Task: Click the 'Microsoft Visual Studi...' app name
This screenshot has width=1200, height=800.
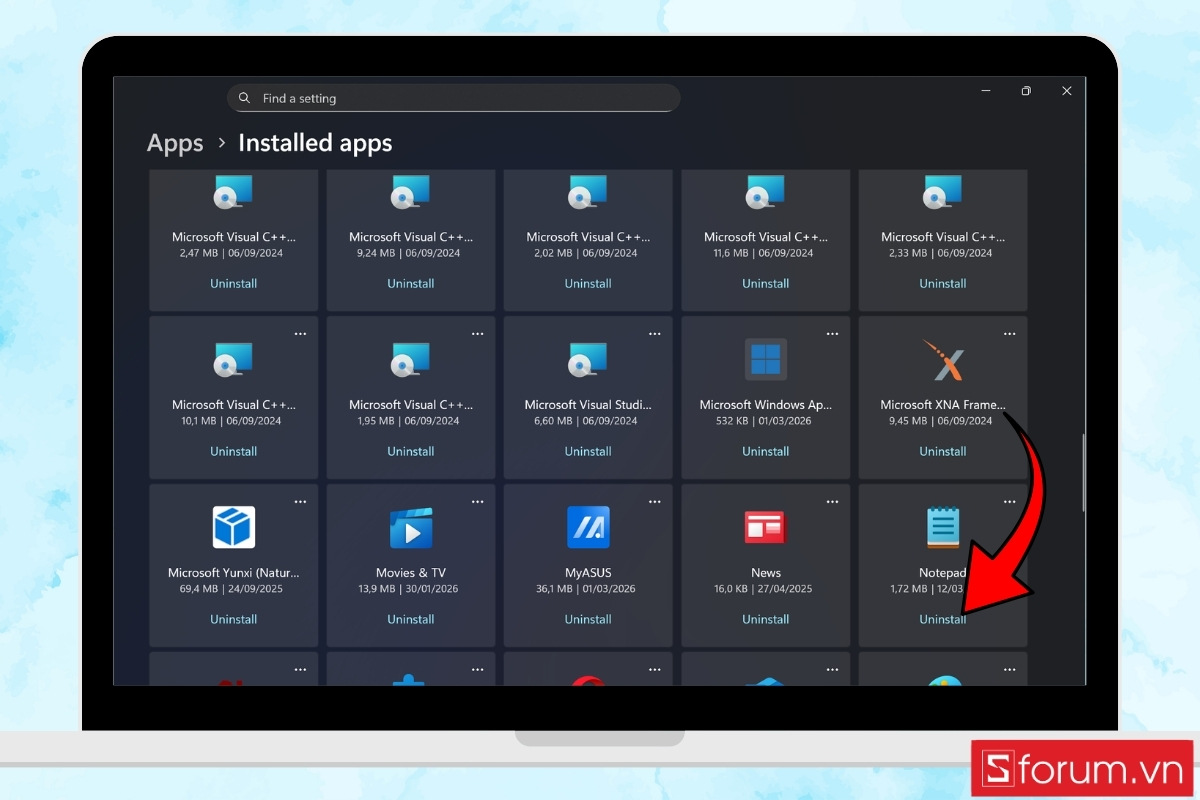Action: 588,405
